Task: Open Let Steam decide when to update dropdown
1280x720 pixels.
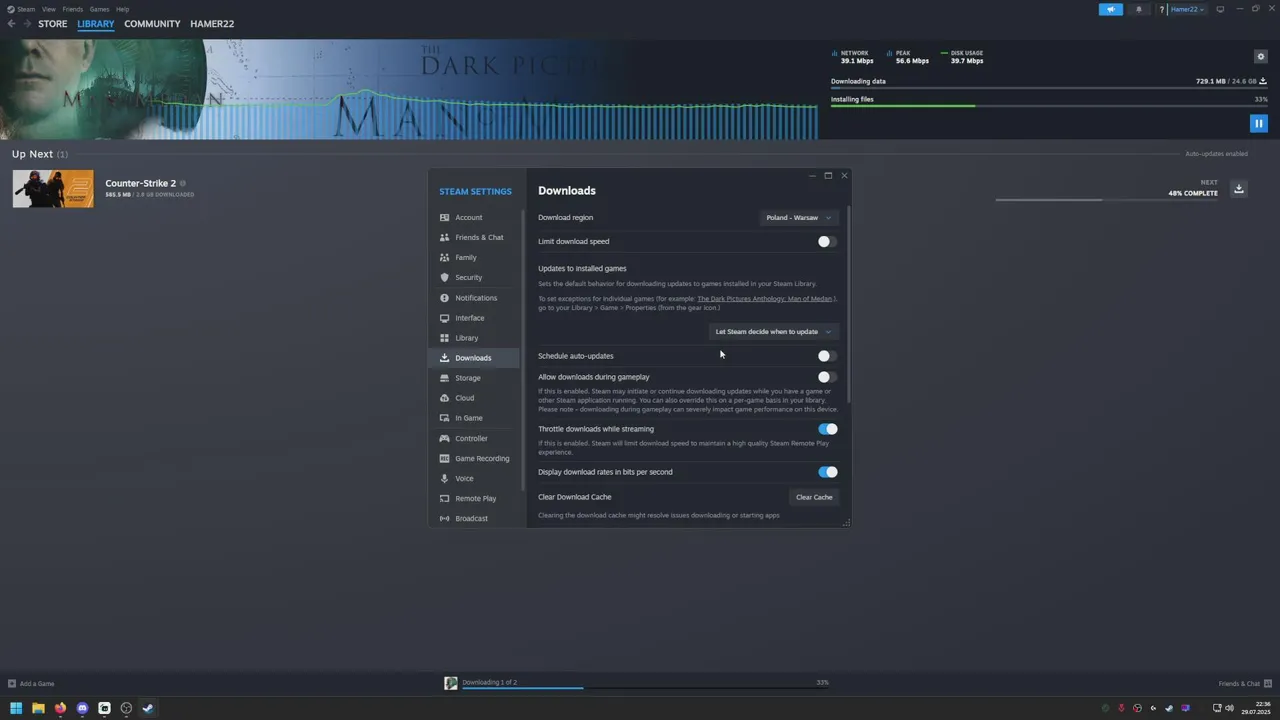Action: point(772,331)
